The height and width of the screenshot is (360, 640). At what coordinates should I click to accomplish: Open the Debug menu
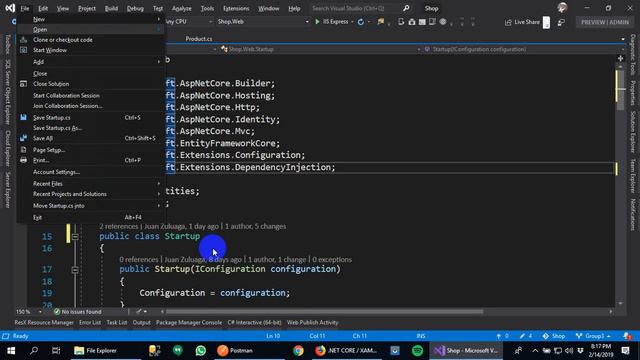click(135, 8)
